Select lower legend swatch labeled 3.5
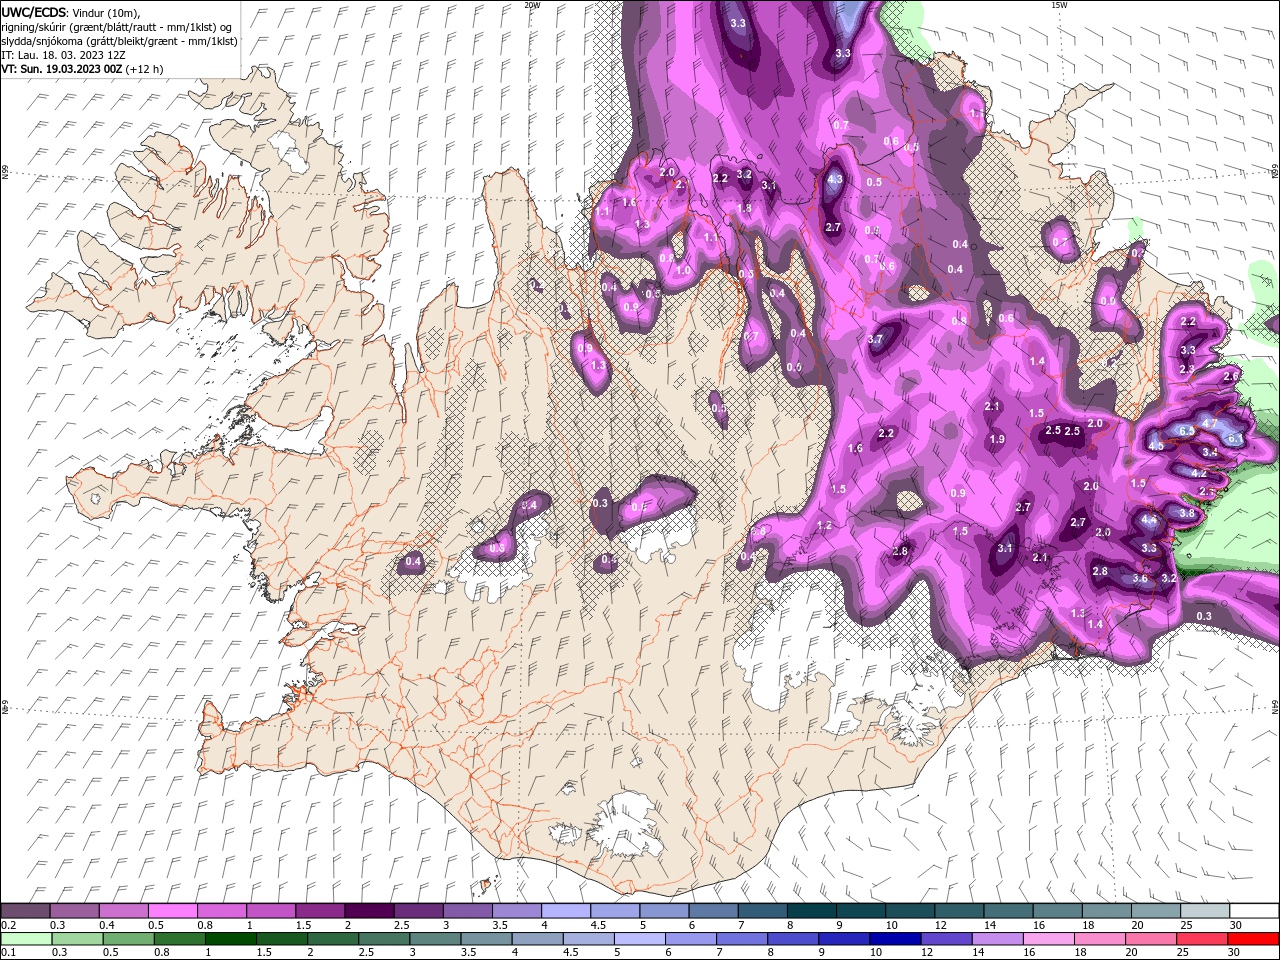1280x960 pixels. 486,938
